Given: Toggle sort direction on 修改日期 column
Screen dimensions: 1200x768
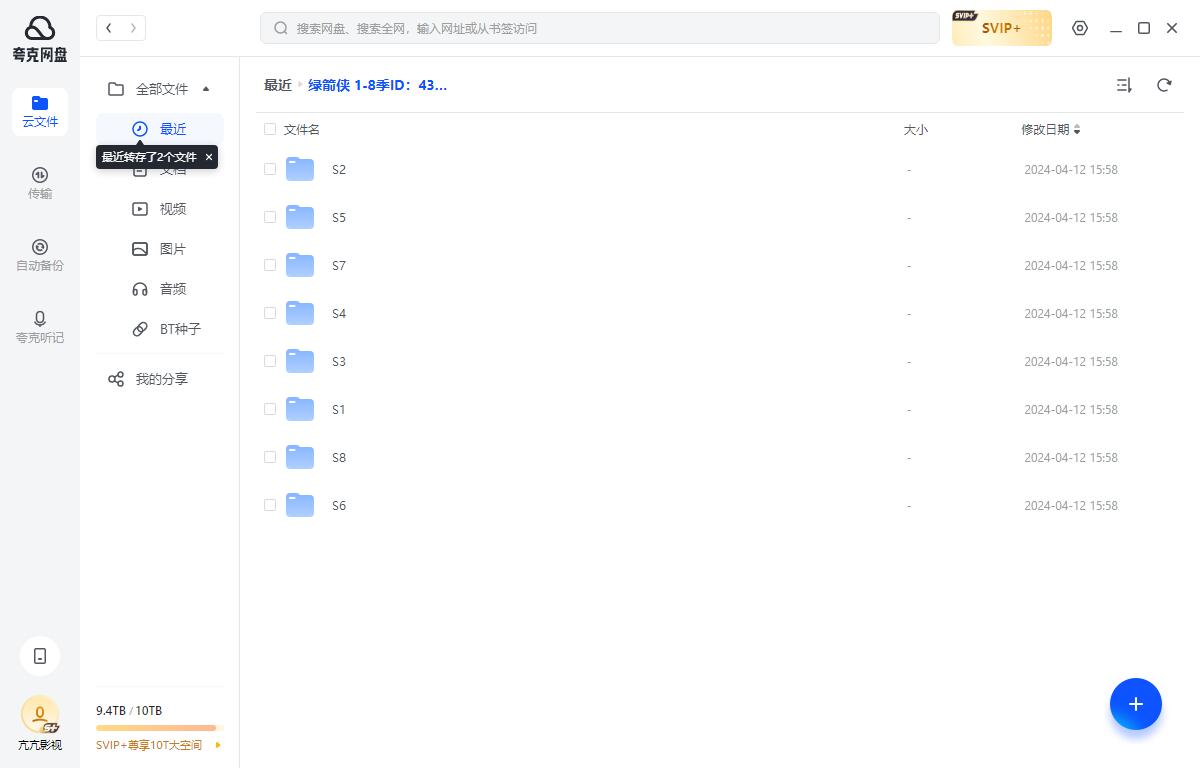Looking at the screenshot, I should coord(1077,130).
